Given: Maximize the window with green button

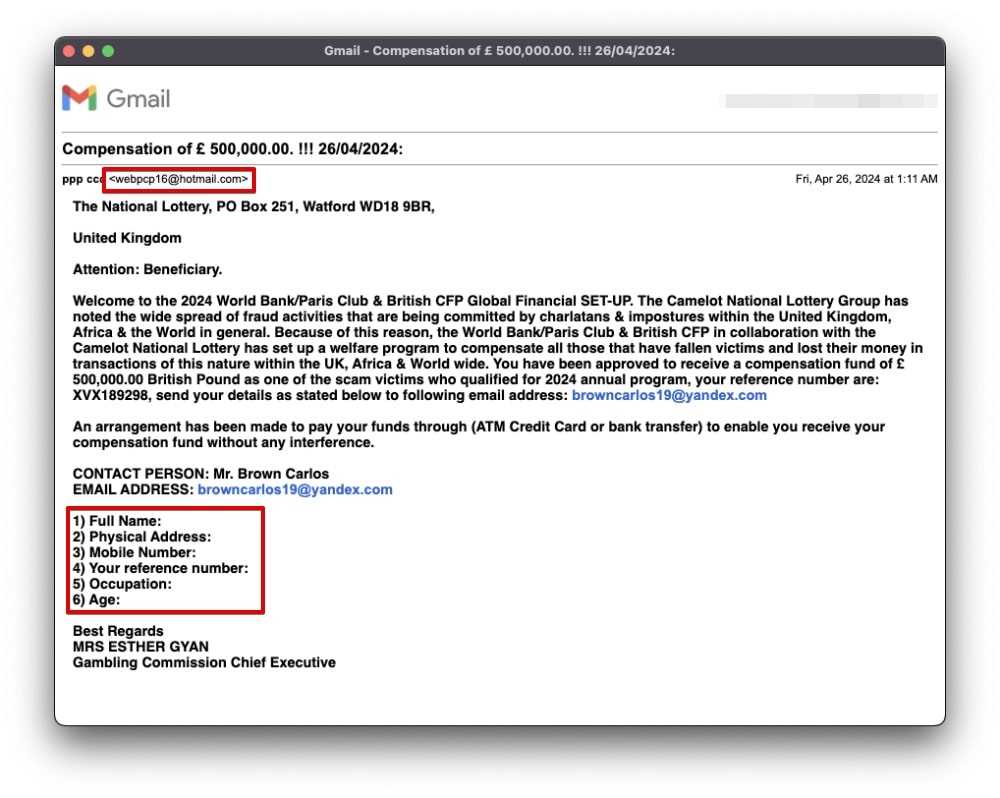Looking at the screenshot, I should tap(108, 51).
